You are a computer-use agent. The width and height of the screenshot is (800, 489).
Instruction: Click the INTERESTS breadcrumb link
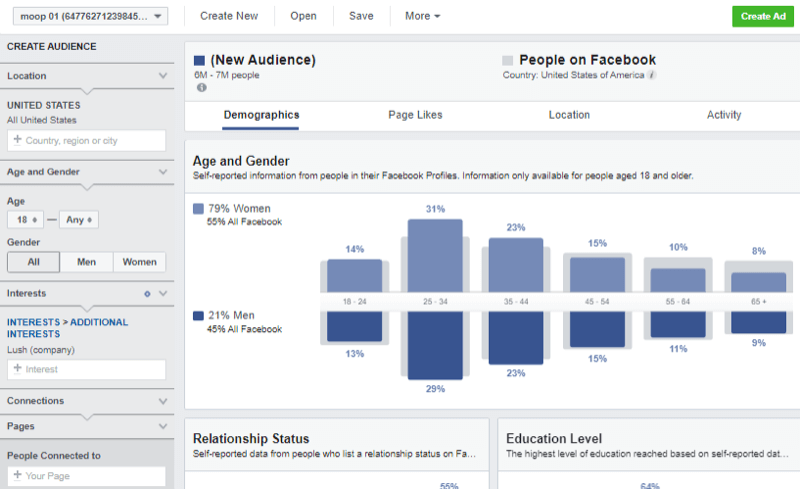coord(34,323)
